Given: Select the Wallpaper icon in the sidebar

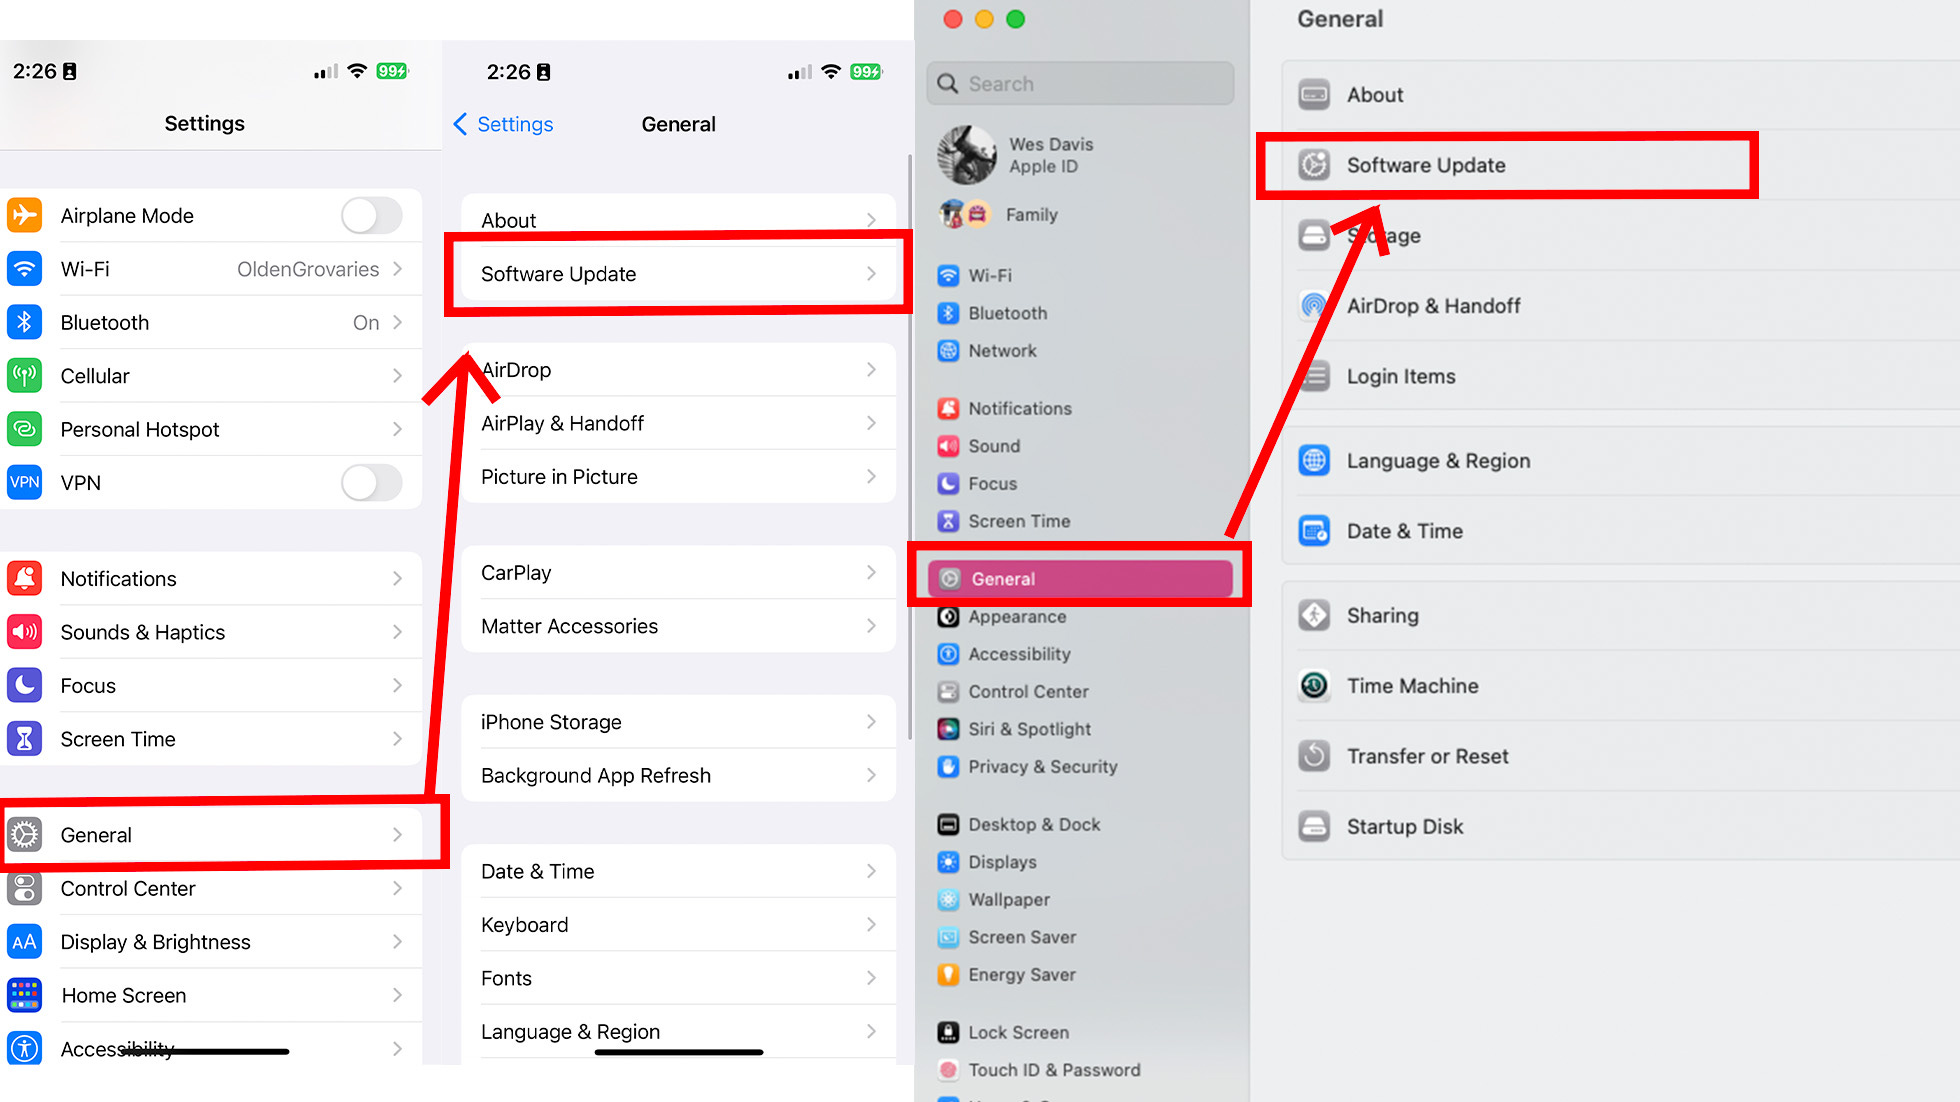Looking at the screenshot, I should tap(947, 899).
